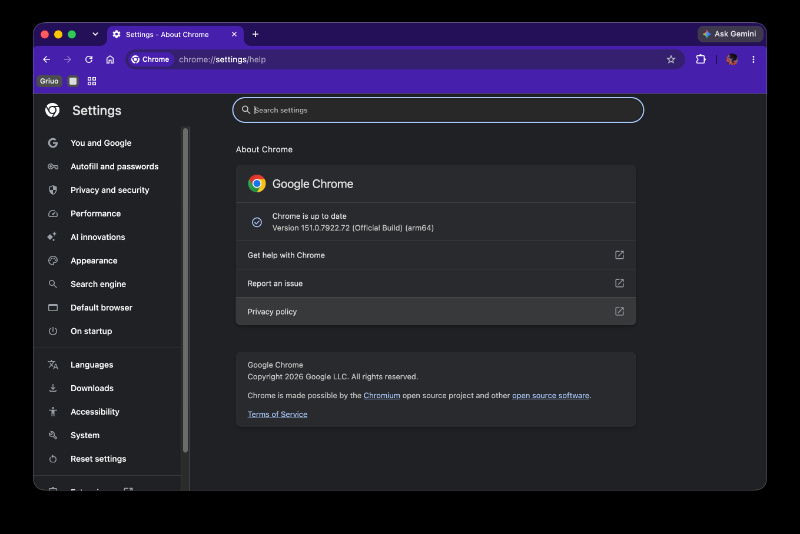Focus the Search settings field
Viewport: 800px width, 534px height.
point(438,110)
